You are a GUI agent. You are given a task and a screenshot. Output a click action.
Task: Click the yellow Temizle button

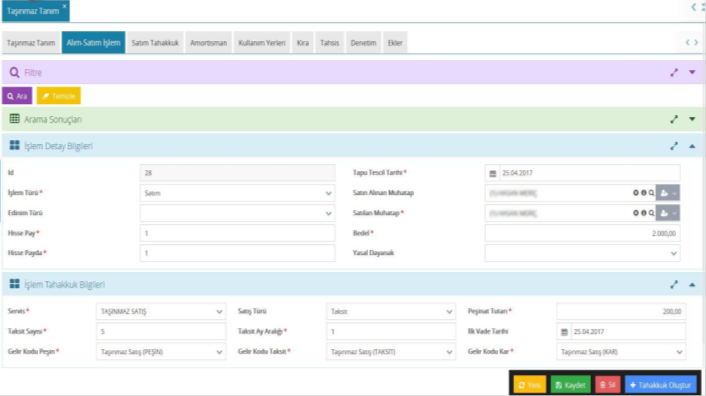(x=59, y=96)
